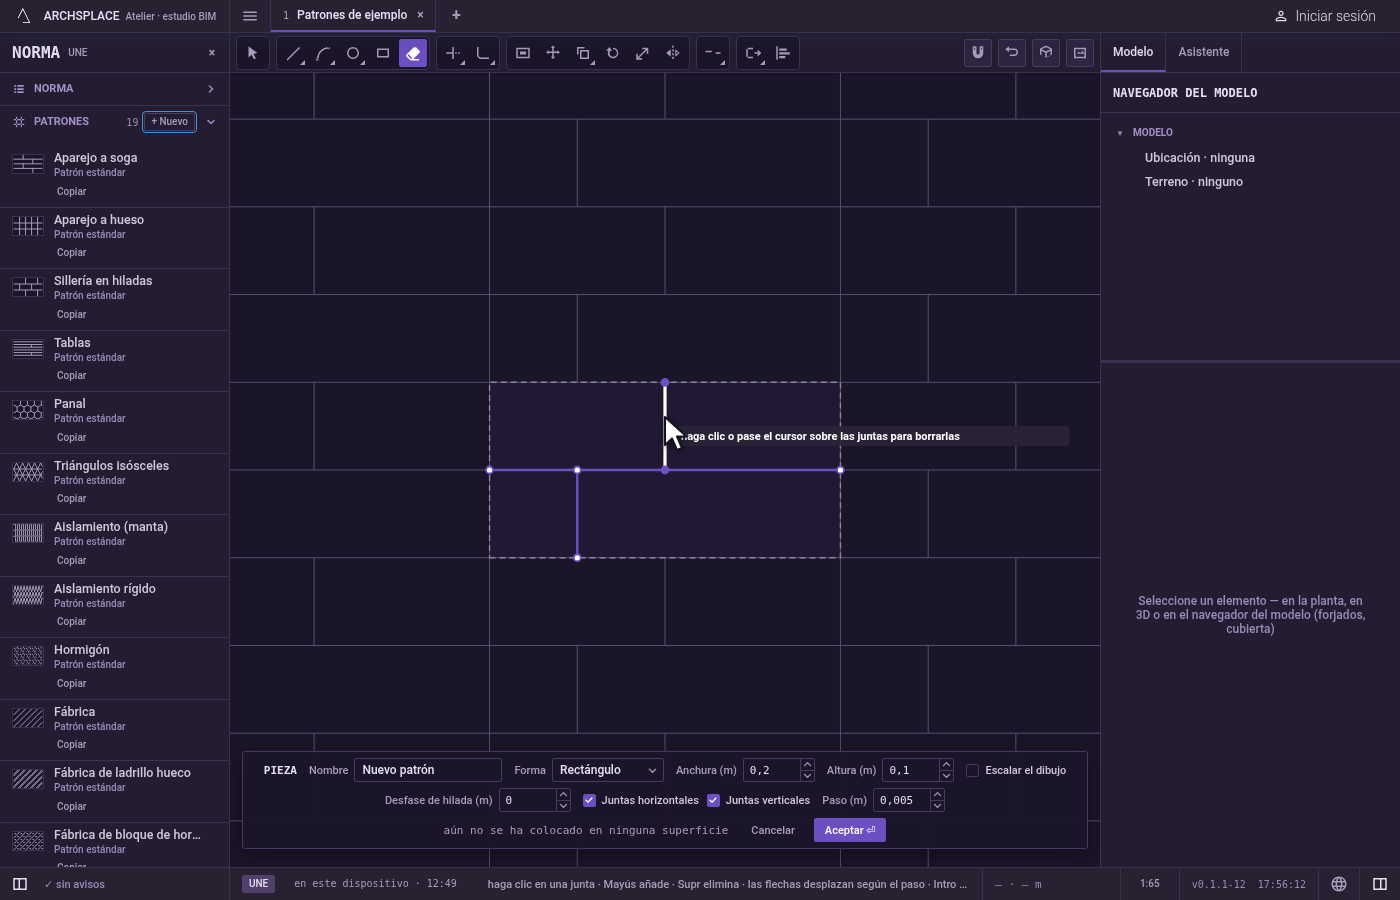The height and width of the screenshot is (900, 1400).
Task: Click the undo arrow icon
Action: click(x=1012, y=53)
